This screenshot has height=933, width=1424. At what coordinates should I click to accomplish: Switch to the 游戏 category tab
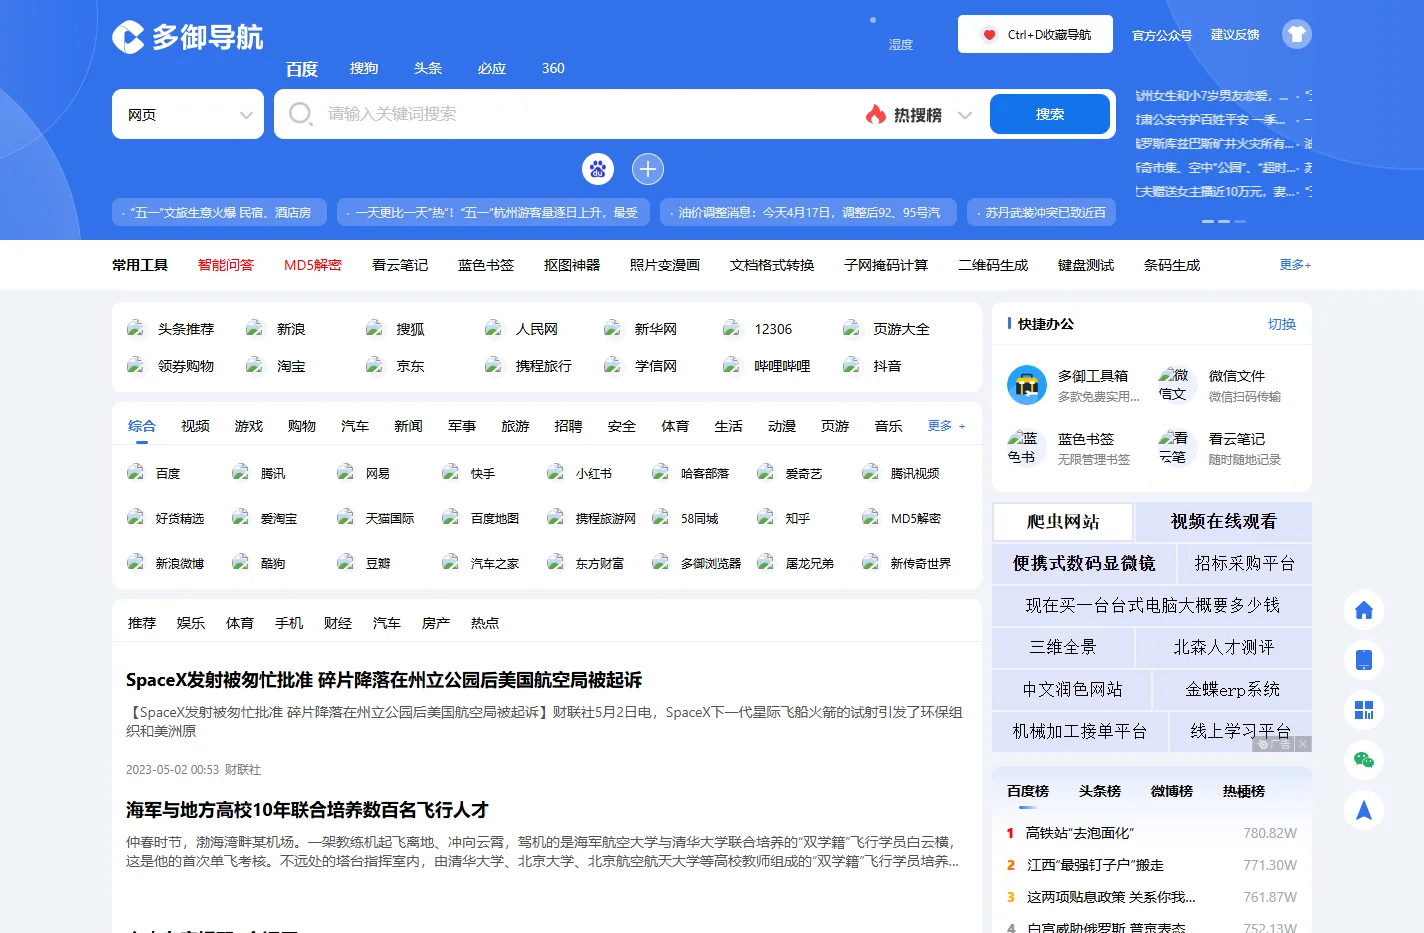coord(248,426)
